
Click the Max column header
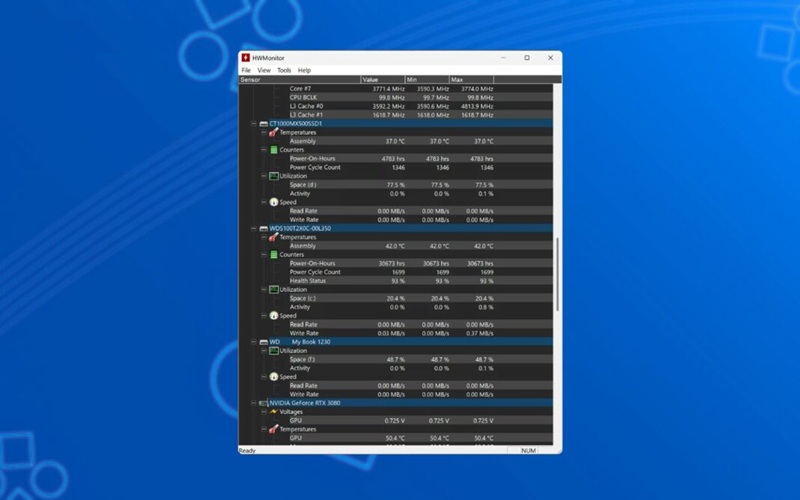(x=471, y=80)
